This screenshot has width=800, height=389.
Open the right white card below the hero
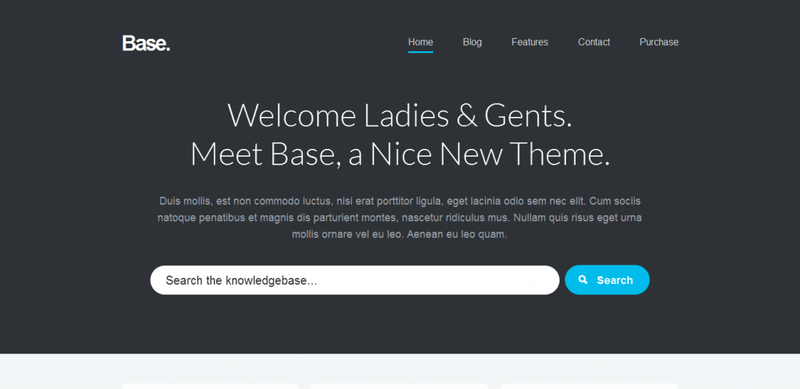click(589, 386)
